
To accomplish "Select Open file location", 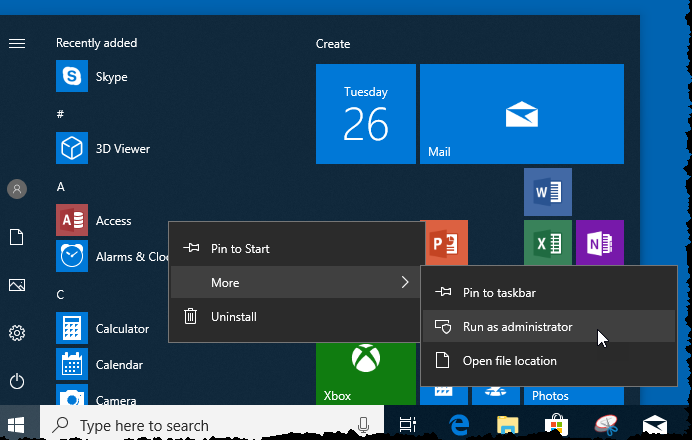I will tap(549, 361).
